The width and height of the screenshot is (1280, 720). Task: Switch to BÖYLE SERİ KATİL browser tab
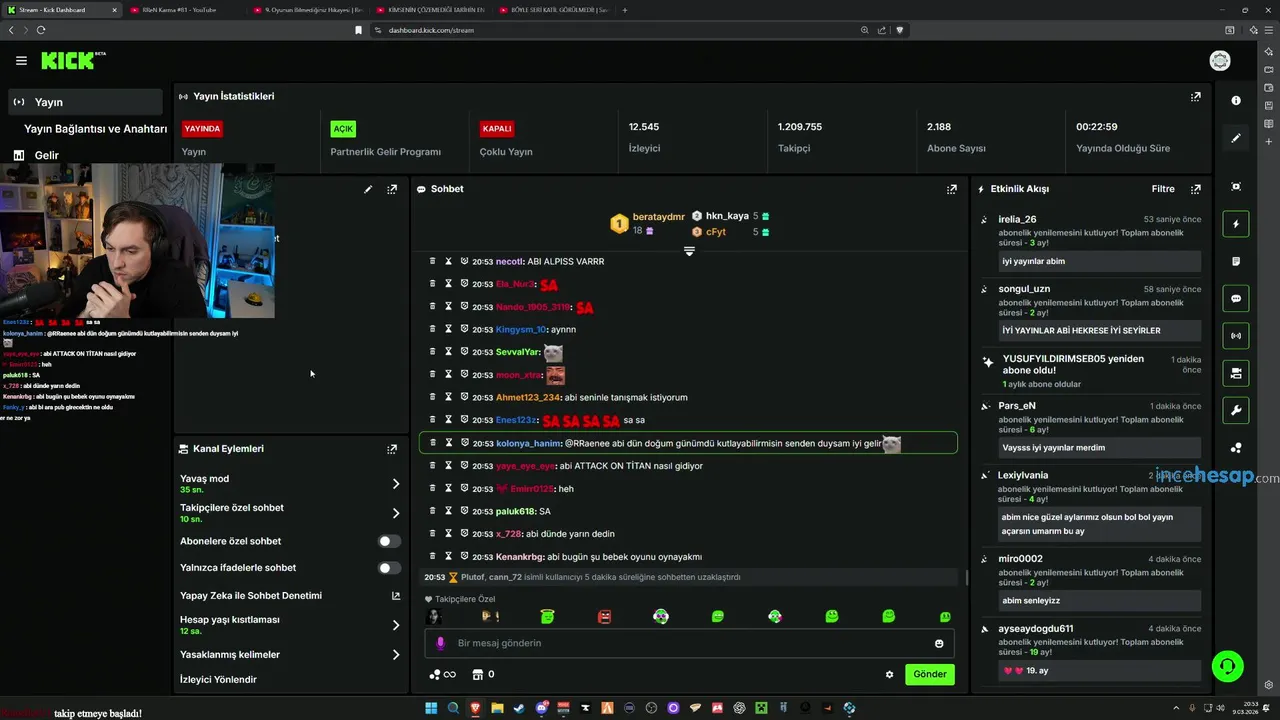552,10
